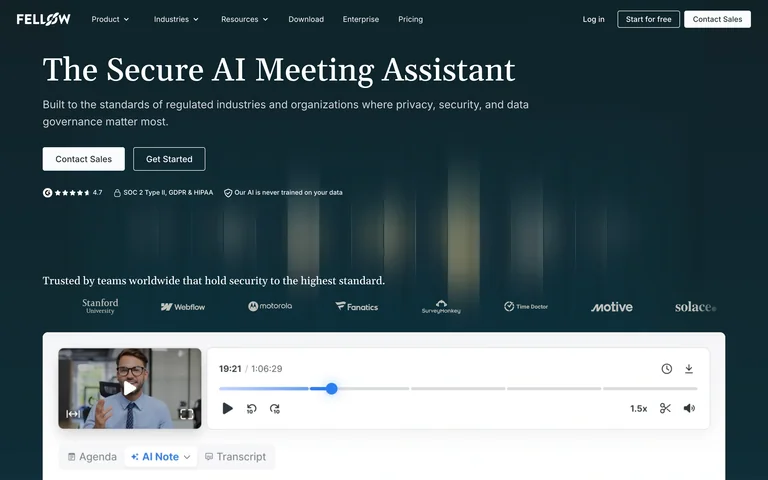Click the Get Started button
This screenshot has height=480, width=768.
(x=169, y=159)
